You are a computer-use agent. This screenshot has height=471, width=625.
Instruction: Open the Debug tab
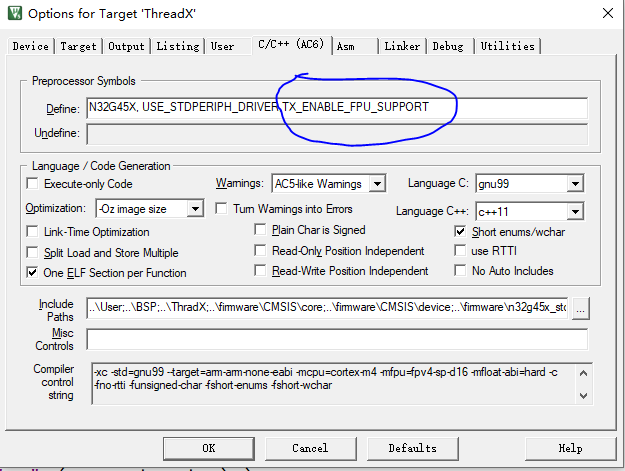448,46
